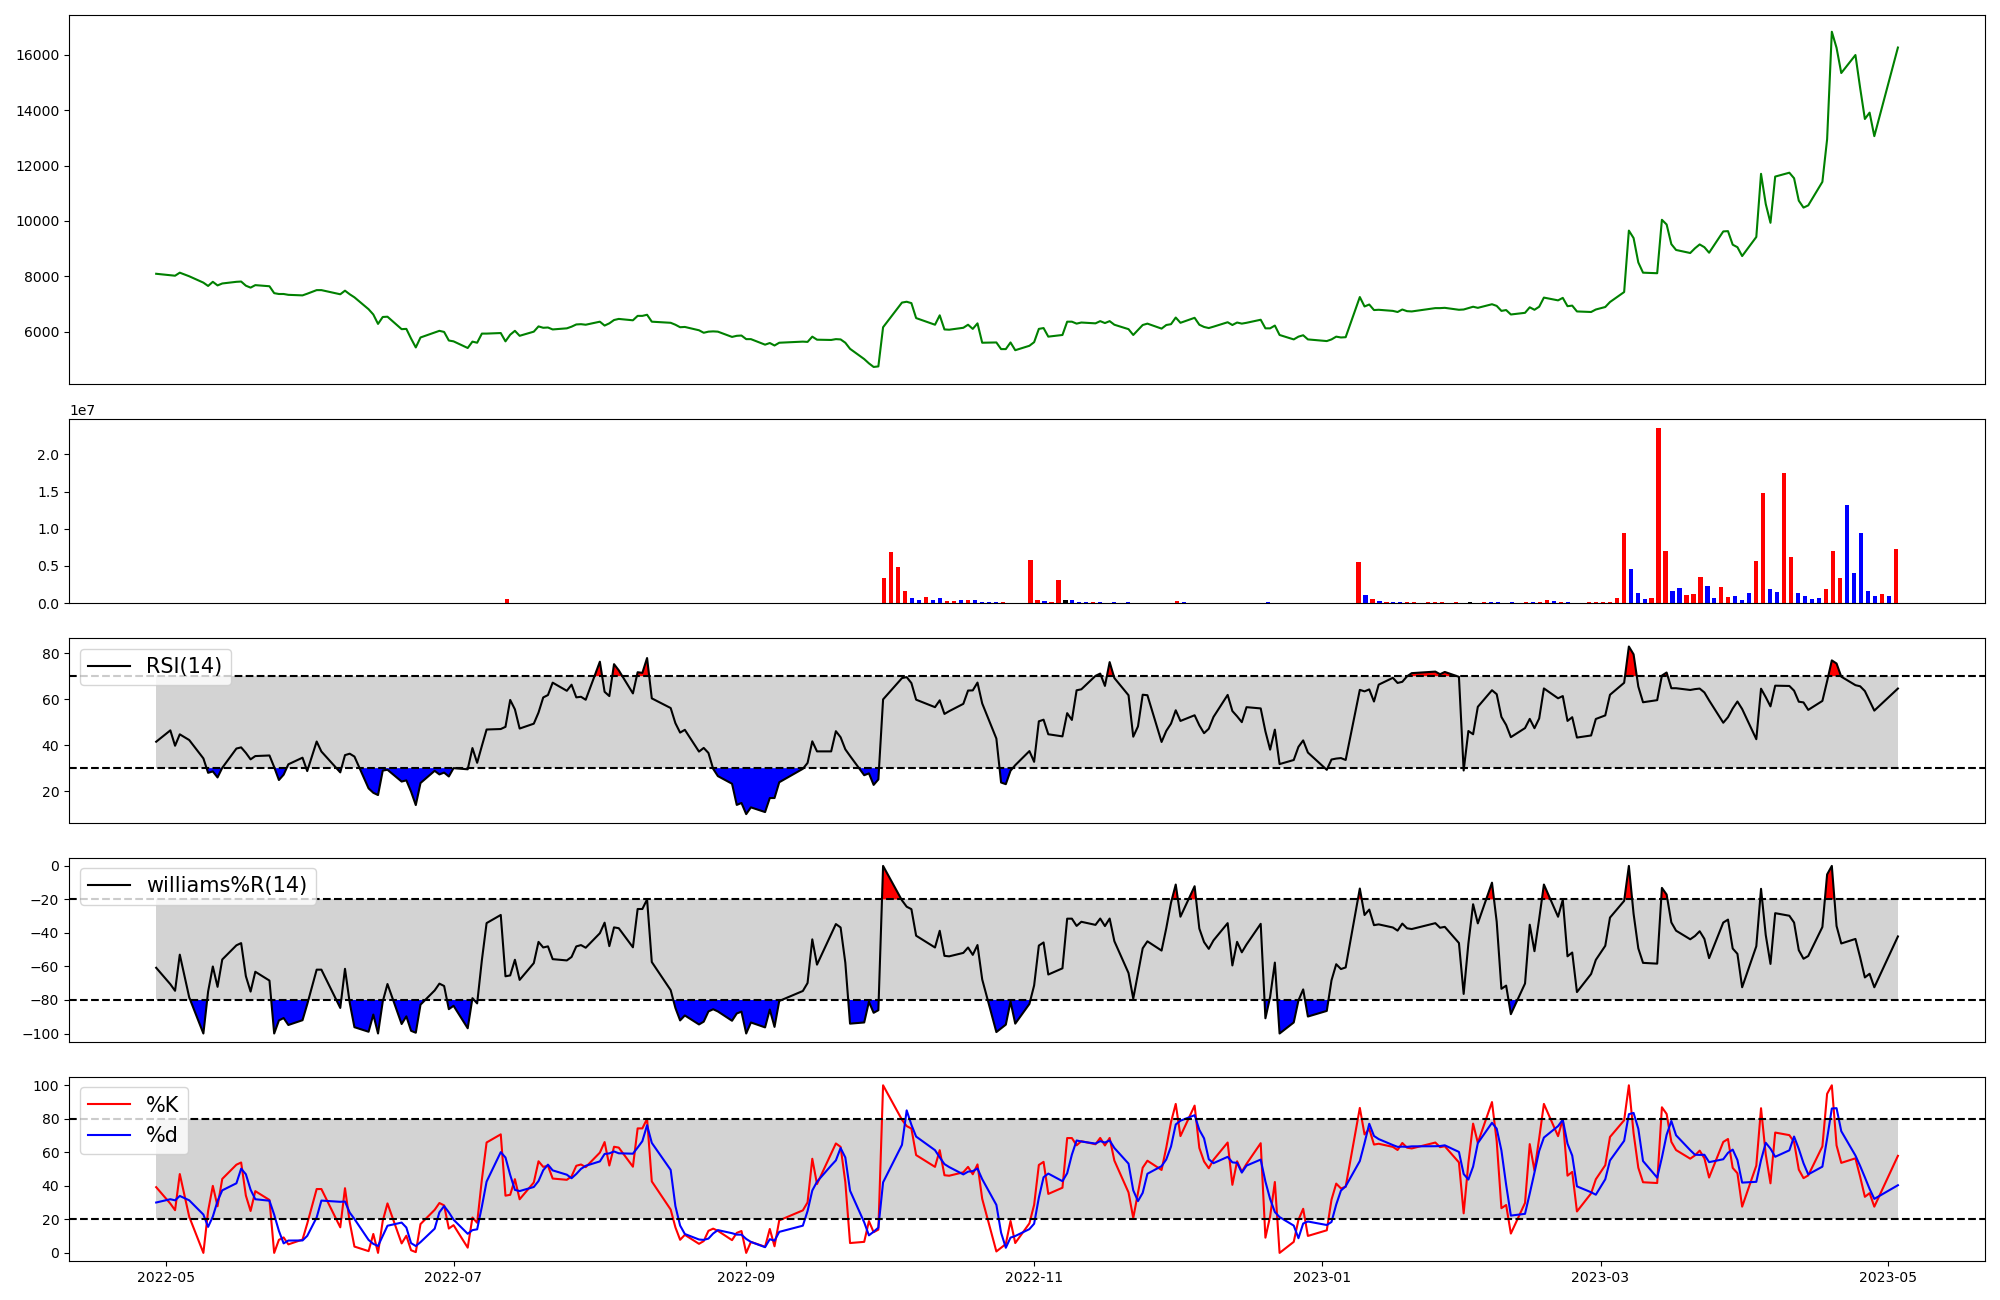Viewport: 2000px width, 1300px height.
Task: Click the red line swatch beside %K
Action: [110, 1105]
